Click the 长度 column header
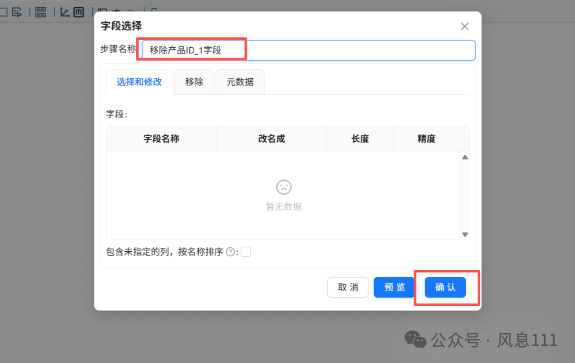The height and width of the screenshot is (363, 575). (x=360, y=139)
